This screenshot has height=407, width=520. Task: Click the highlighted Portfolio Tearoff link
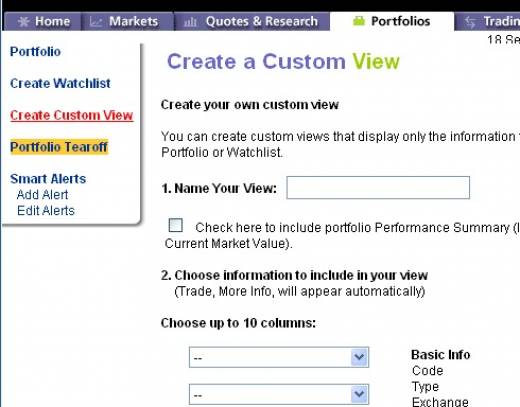(59, 147)
